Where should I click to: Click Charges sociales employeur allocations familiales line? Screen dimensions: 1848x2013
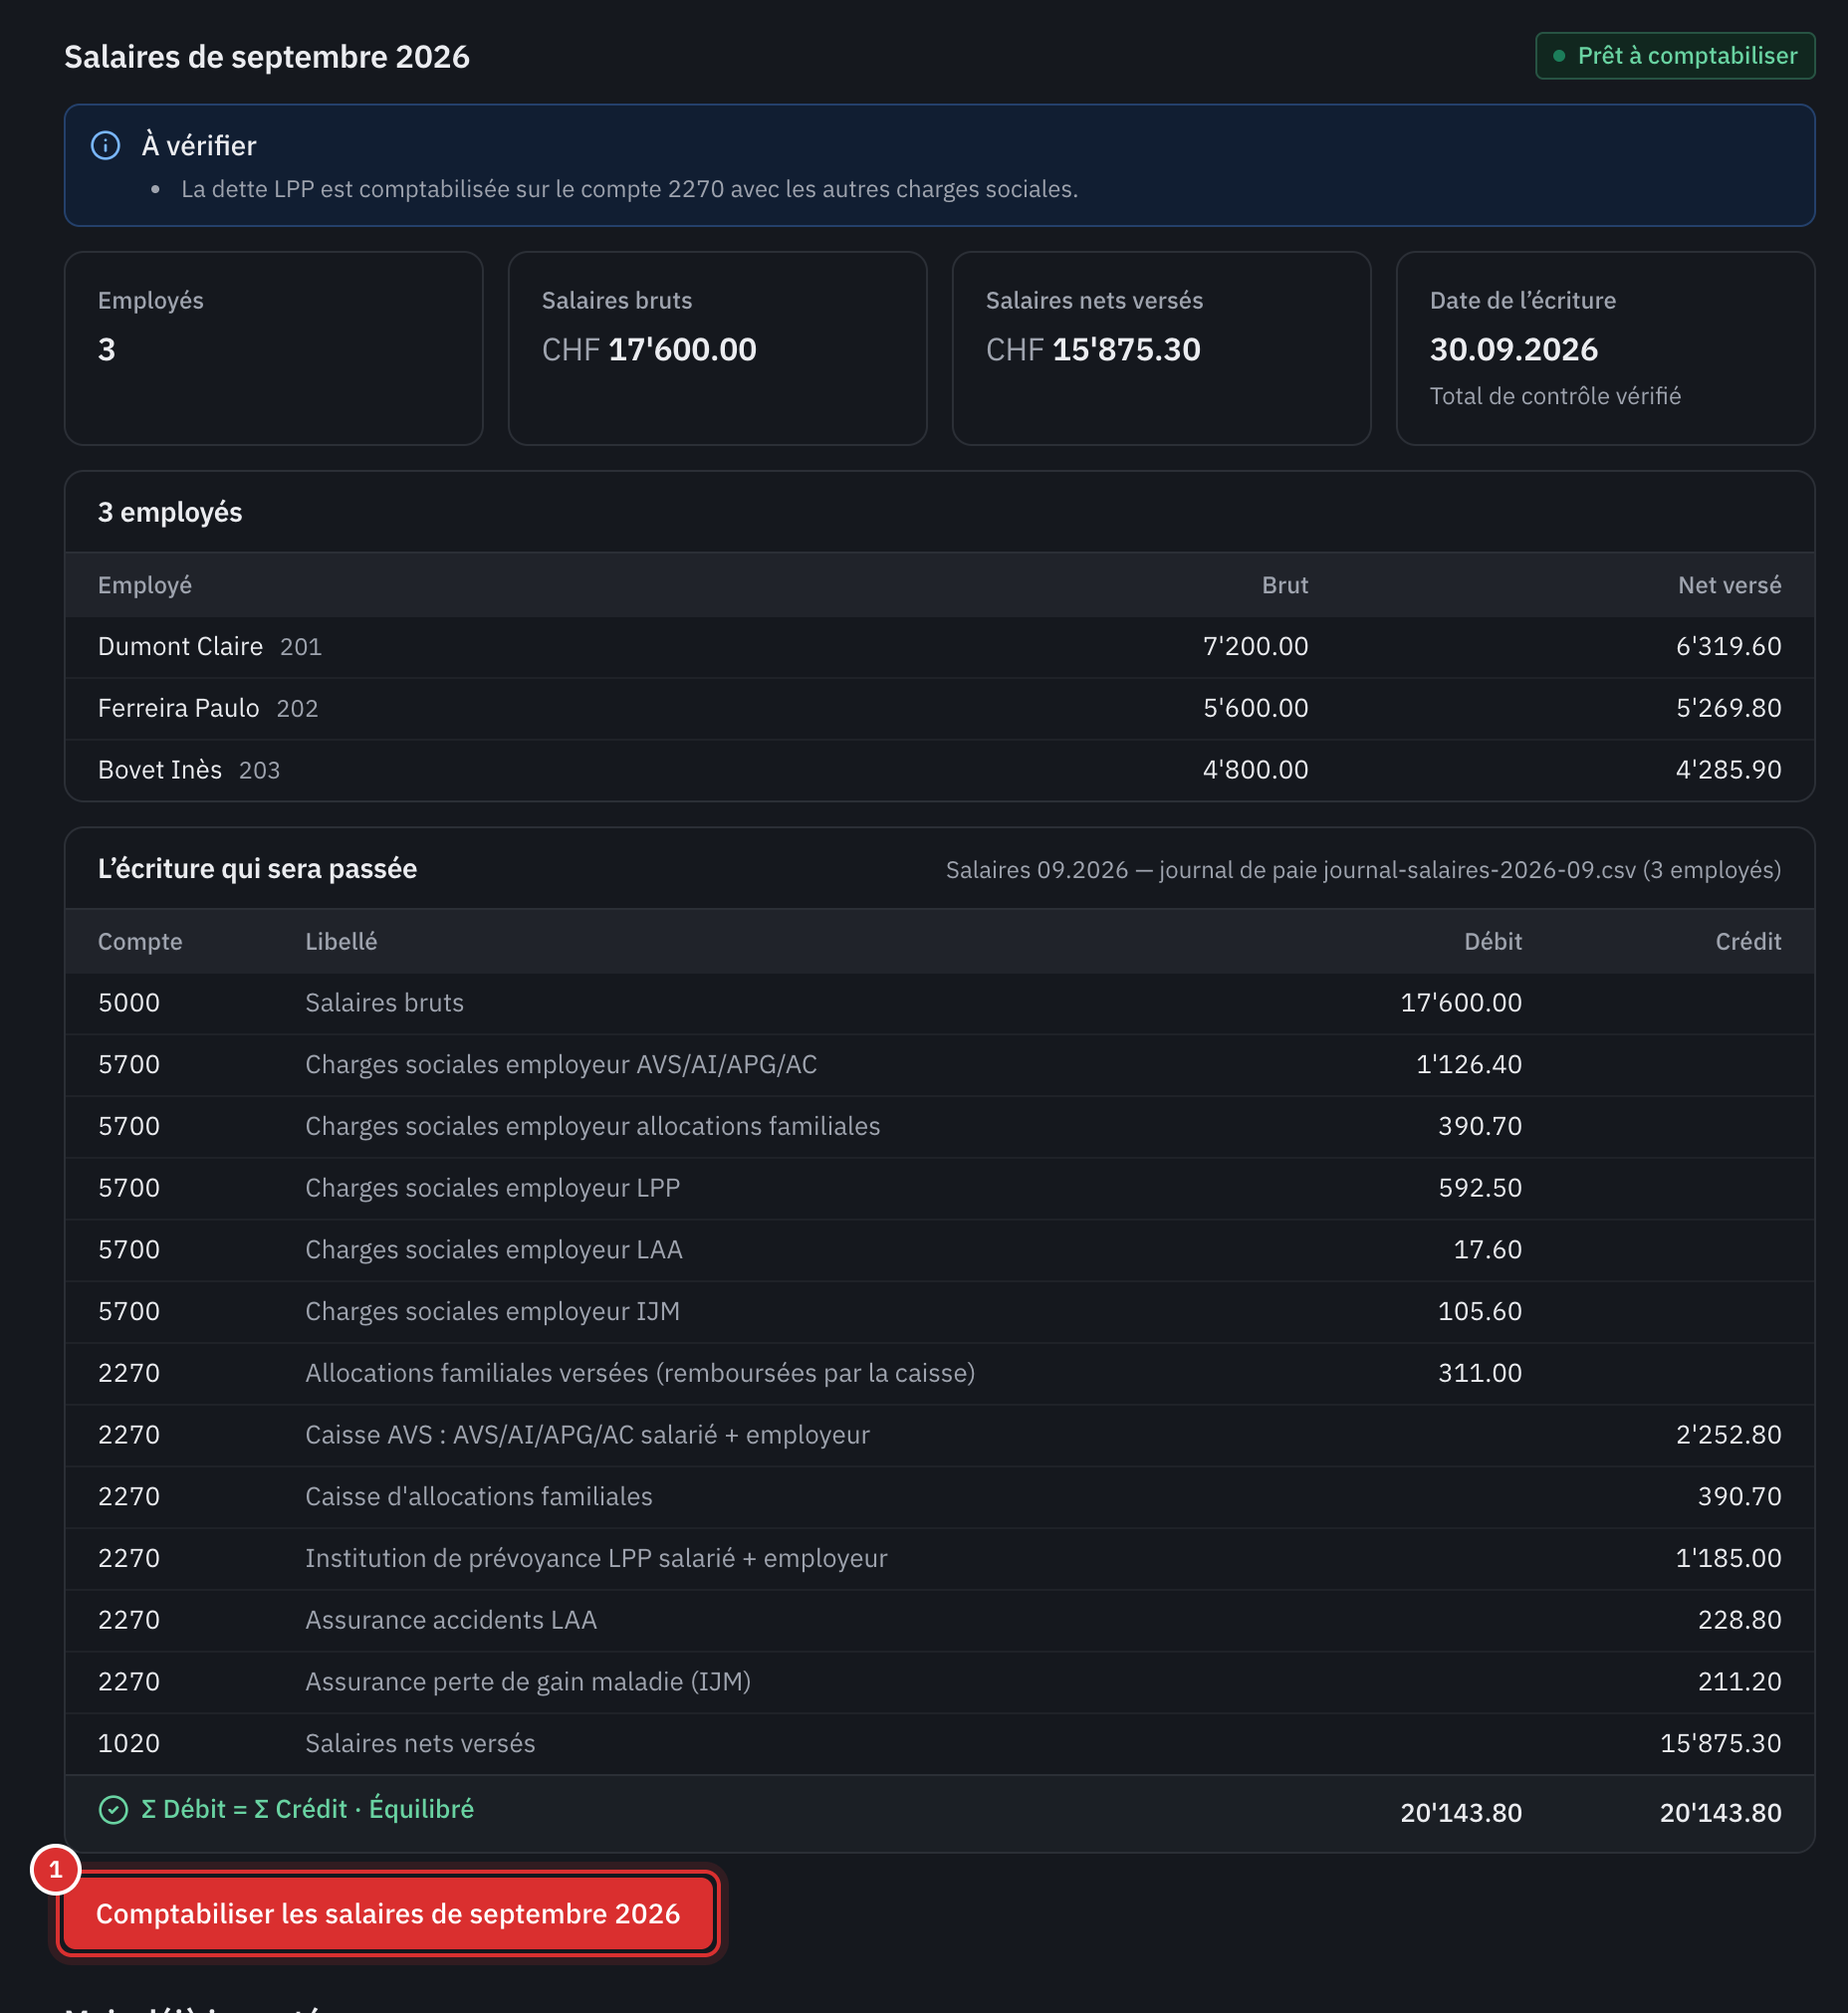tap(939, 1127)
